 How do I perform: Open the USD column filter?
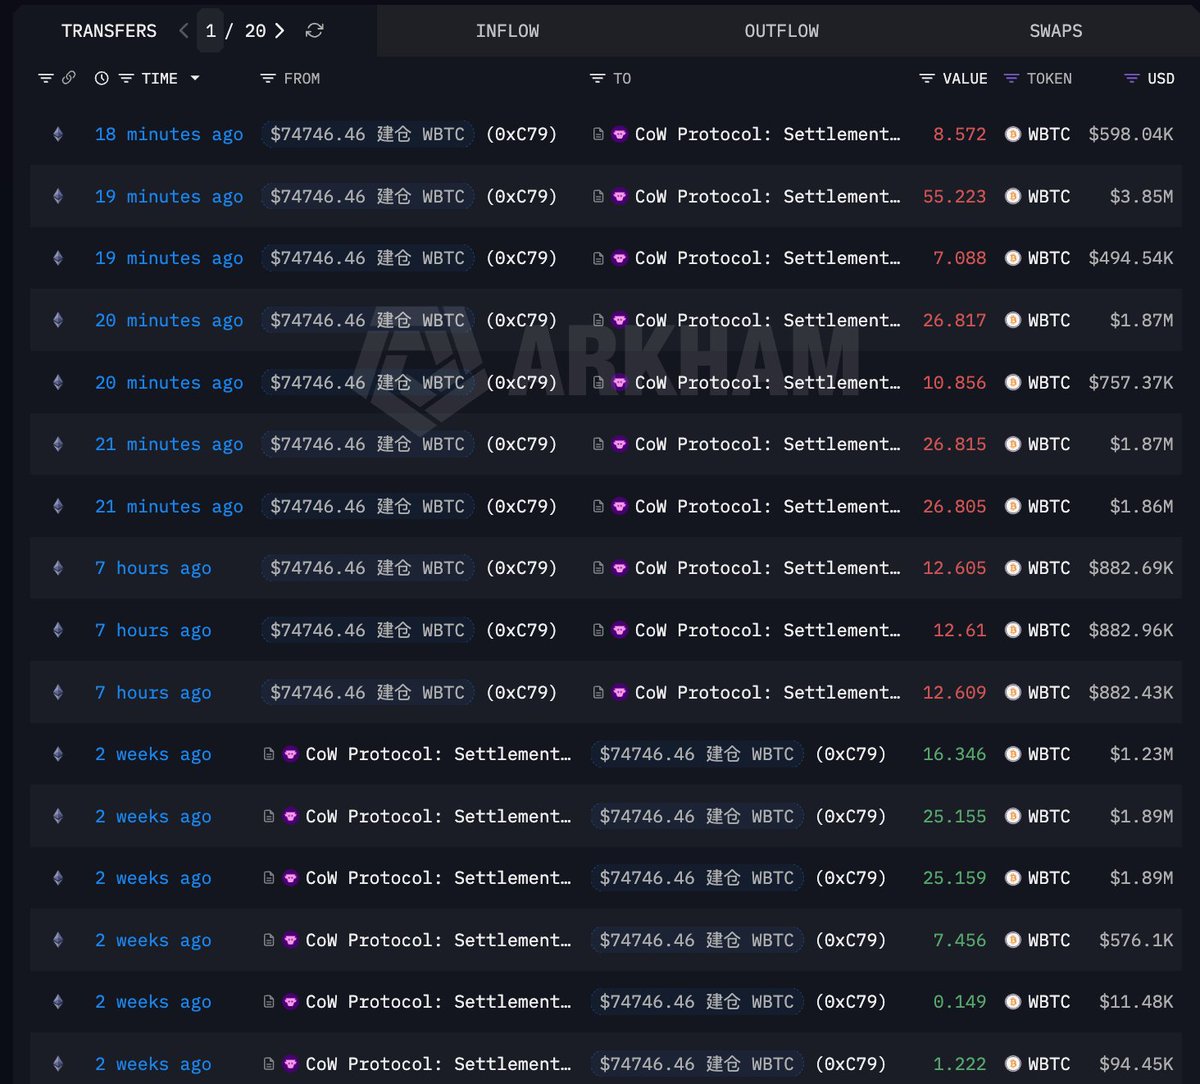pos(1131,78)
